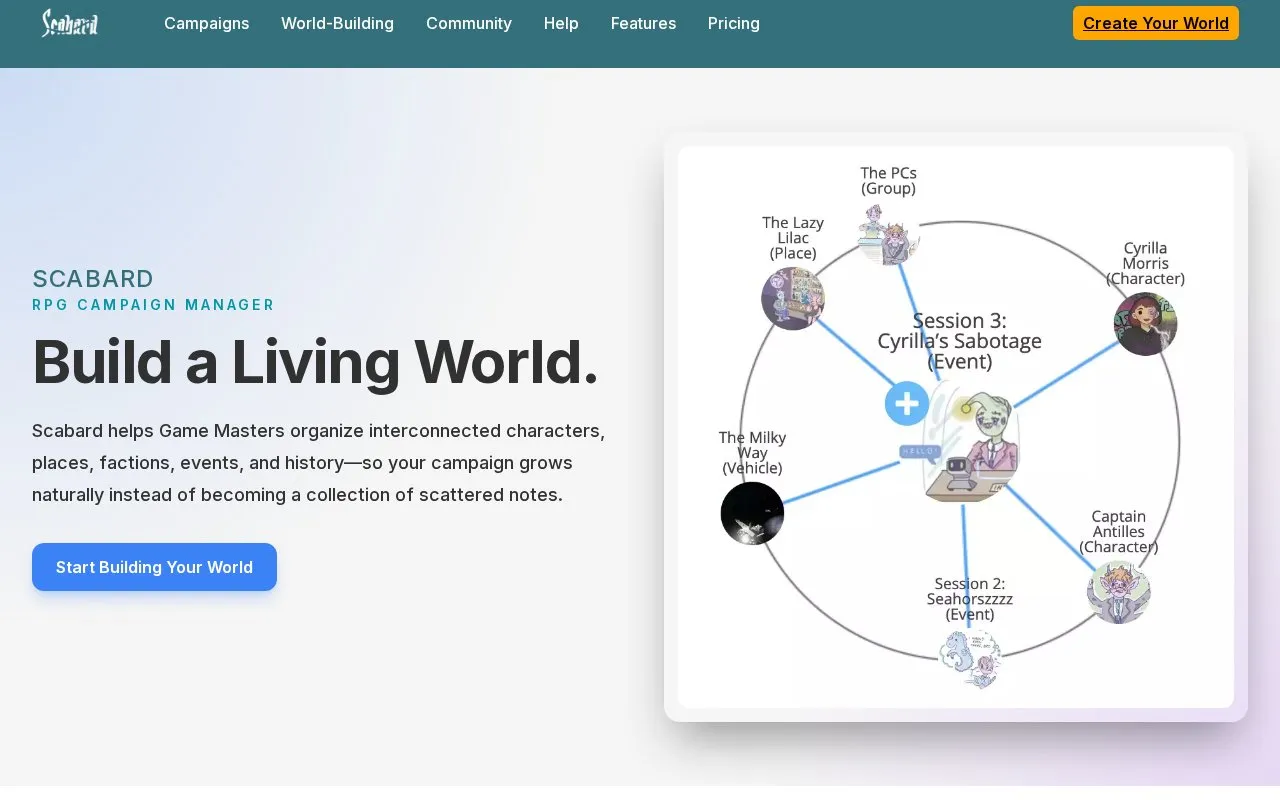Screen dimensions: 1280x800
Task: Click the 'Captain Antilles (Character)' label
Action: coord(1119,532)
